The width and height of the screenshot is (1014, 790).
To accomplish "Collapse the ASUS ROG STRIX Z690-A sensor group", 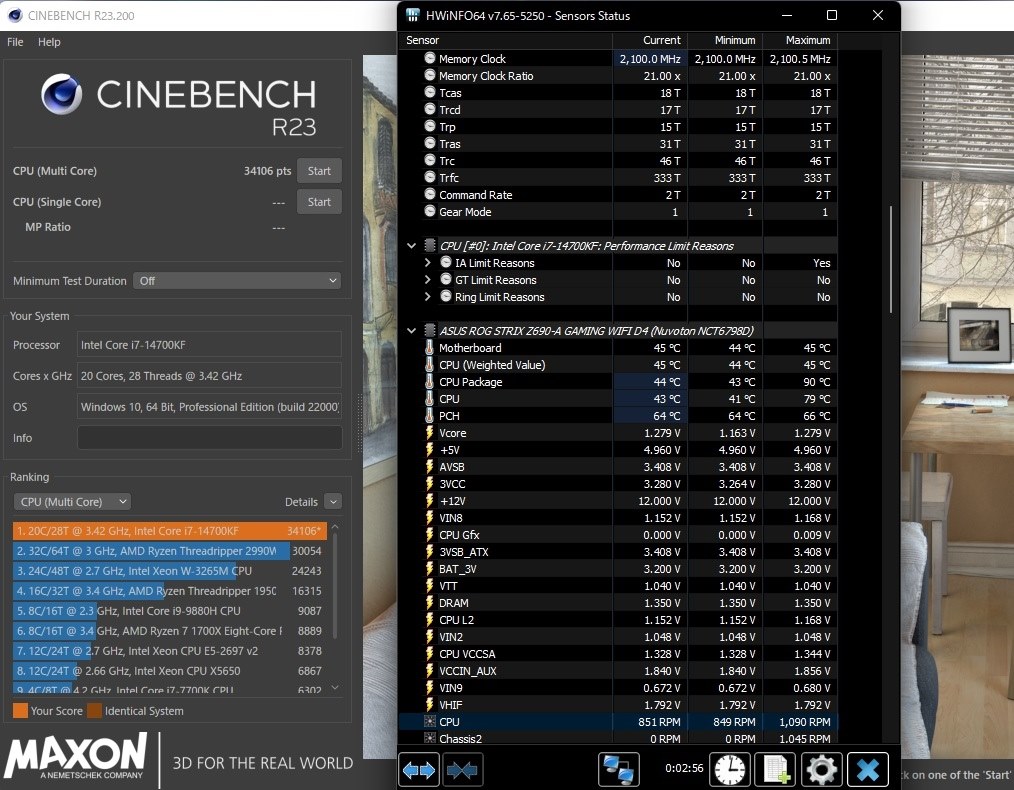I will pos(411,330).
